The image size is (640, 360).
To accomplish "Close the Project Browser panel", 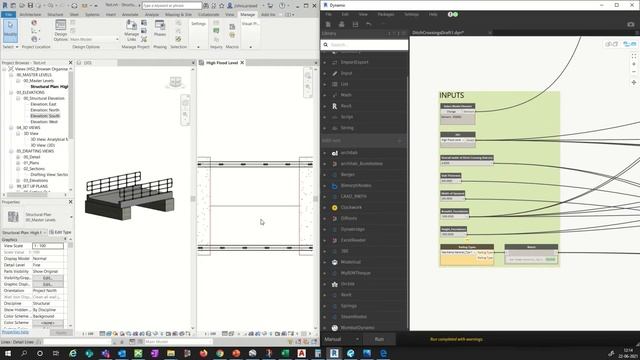I will pos(70,63).
